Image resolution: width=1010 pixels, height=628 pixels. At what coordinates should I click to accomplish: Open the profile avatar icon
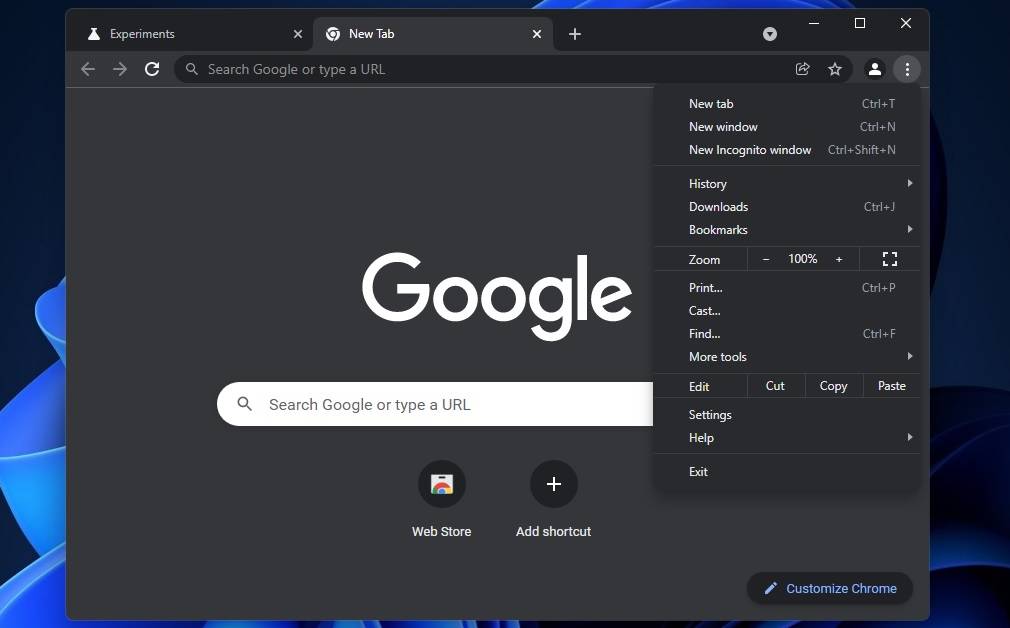pyautogui.click(x=874, y=69)
